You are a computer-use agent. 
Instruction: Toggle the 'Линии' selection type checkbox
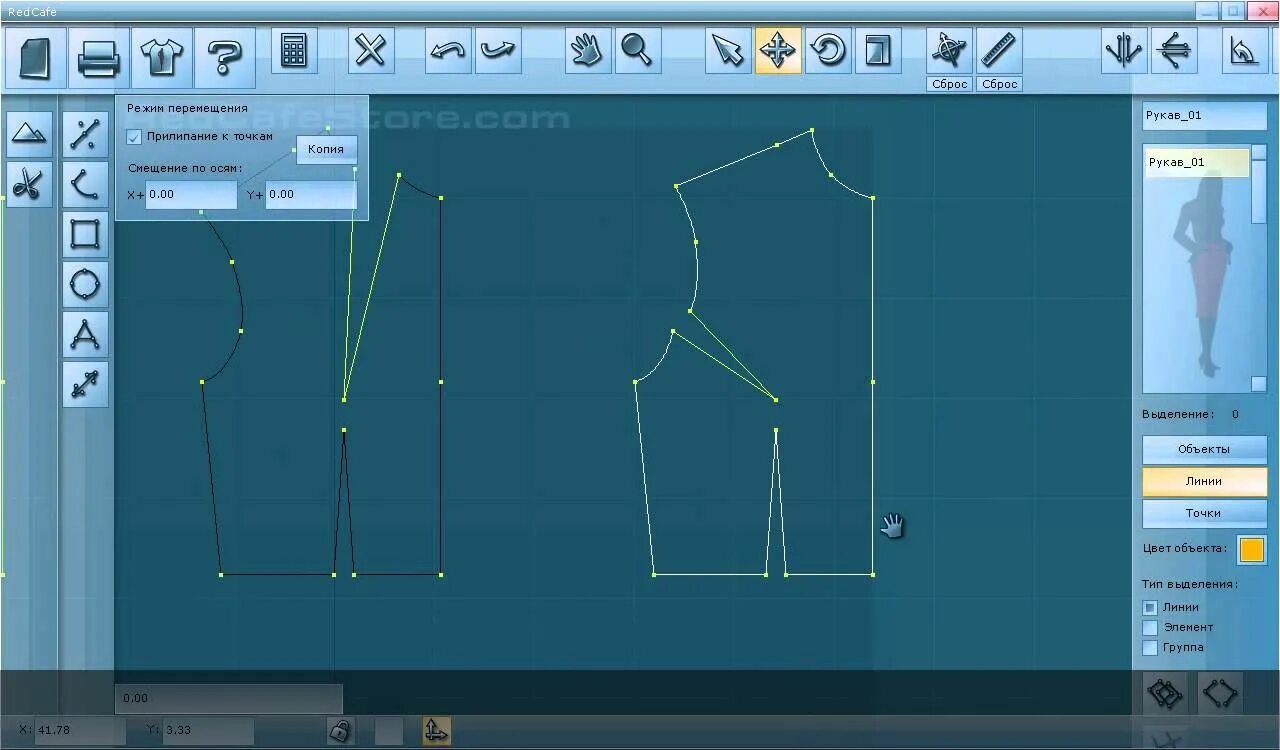(1150, 607)
